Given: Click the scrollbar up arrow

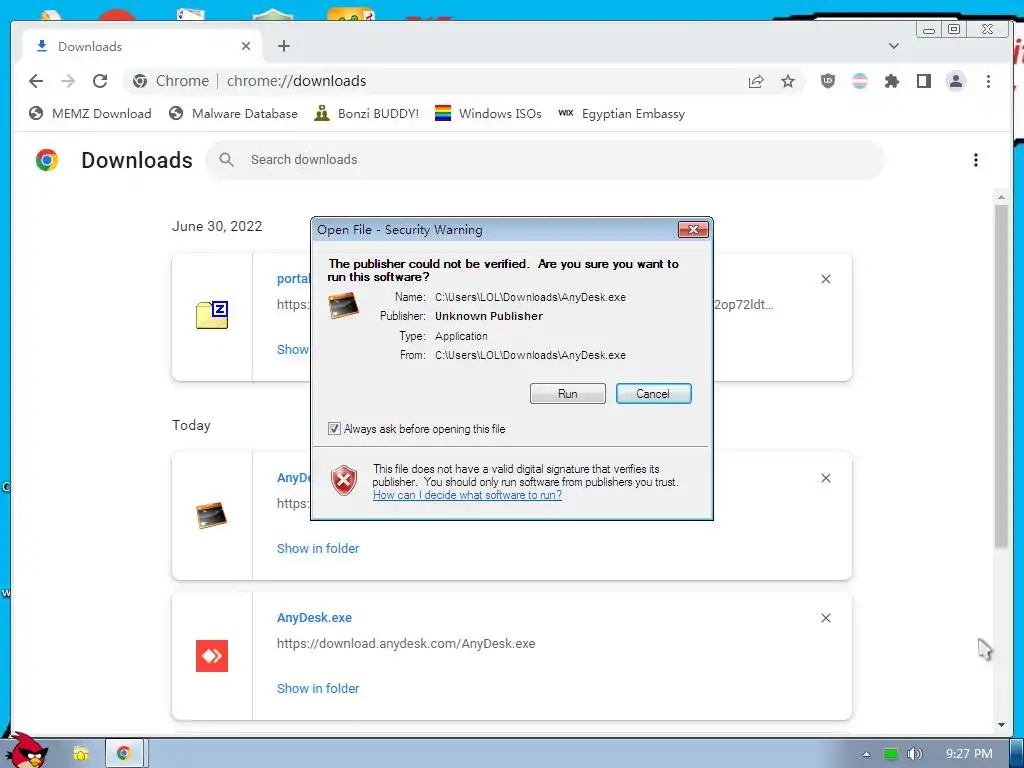Looking at the screenshot, I should point(1001,196).
